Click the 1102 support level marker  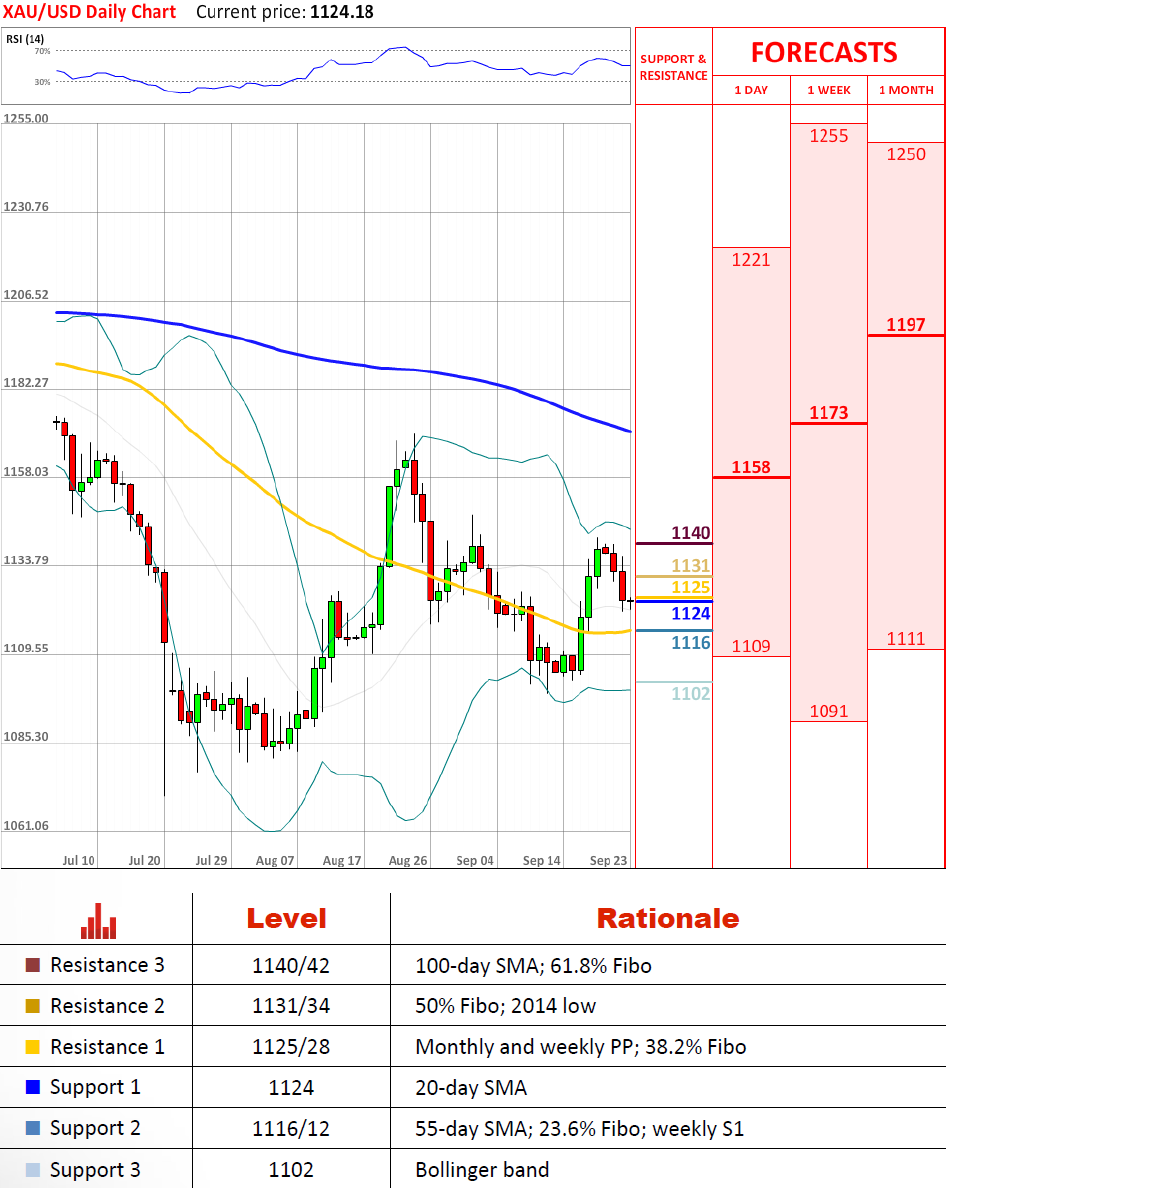[690, 693]
